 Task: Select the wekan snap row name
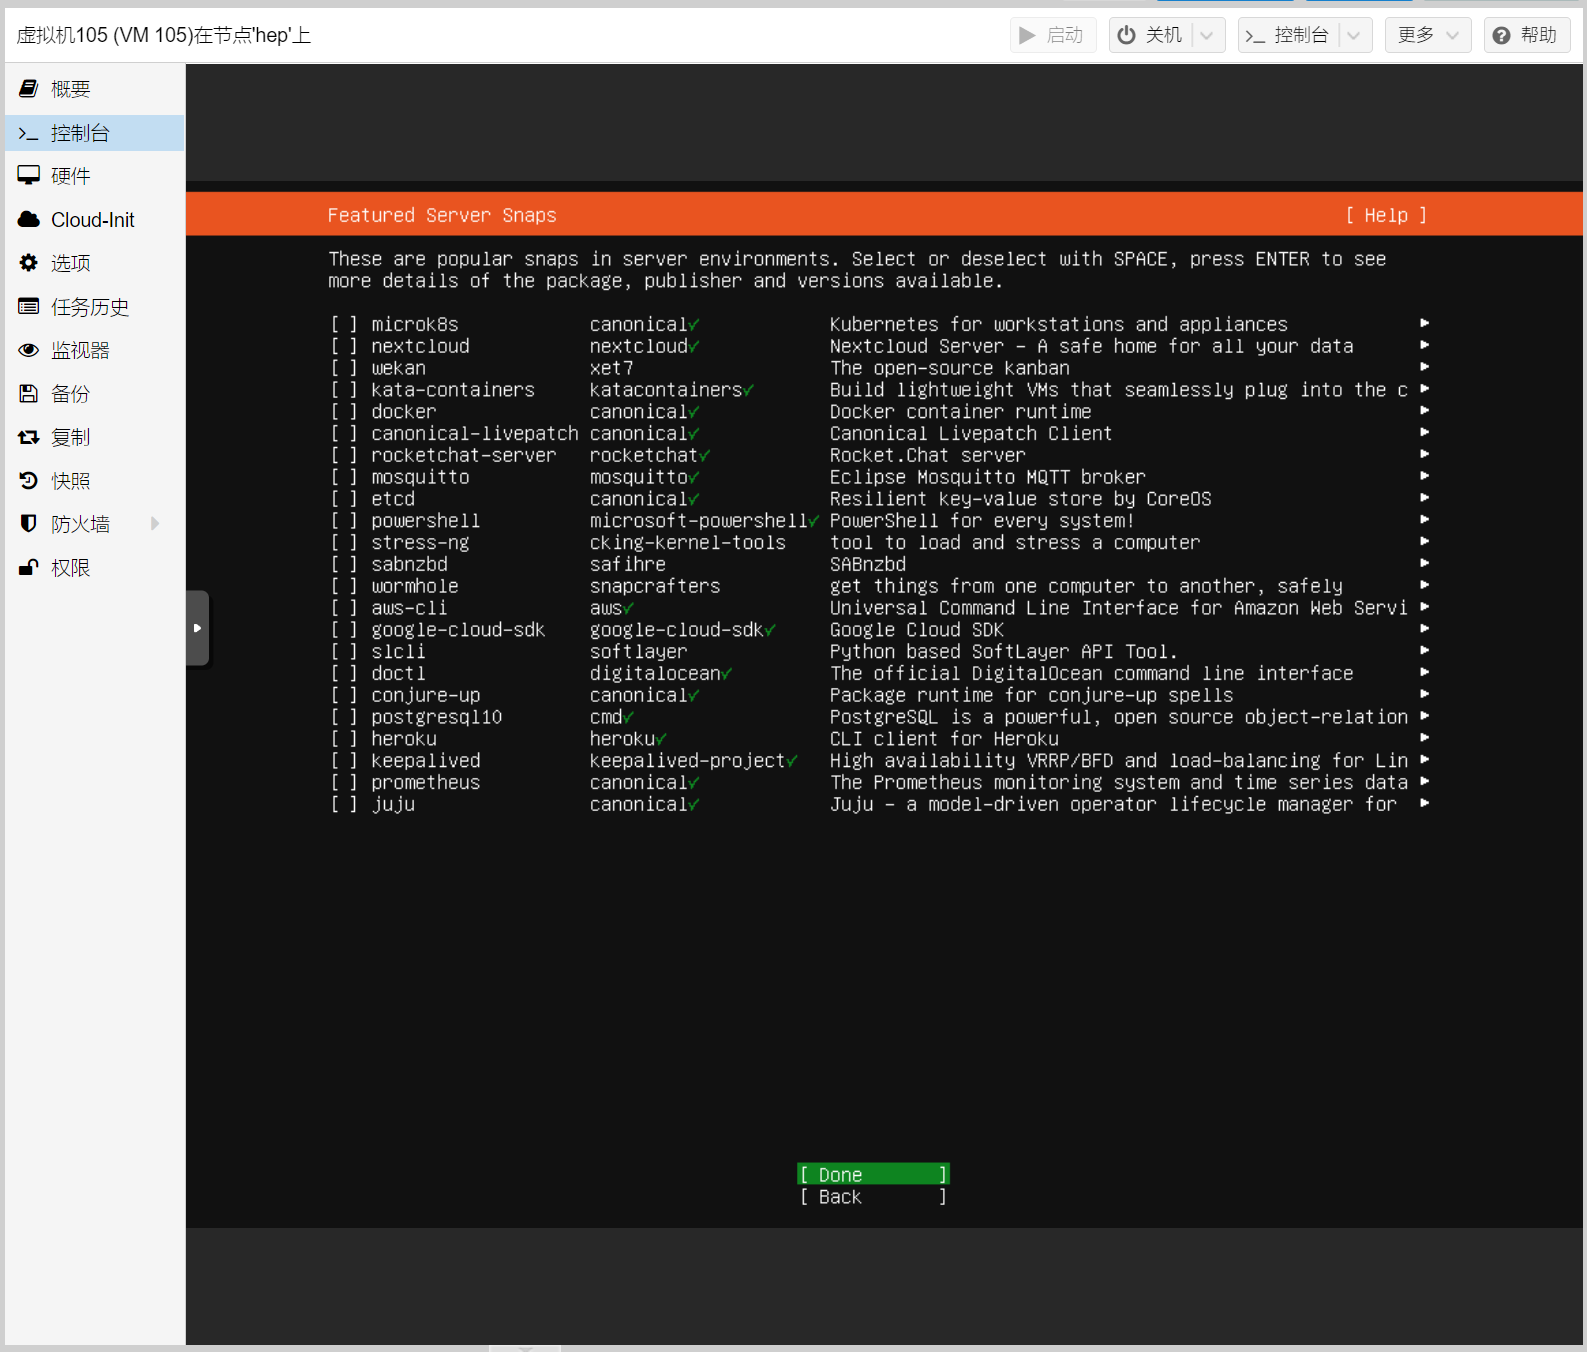point(398,368)
